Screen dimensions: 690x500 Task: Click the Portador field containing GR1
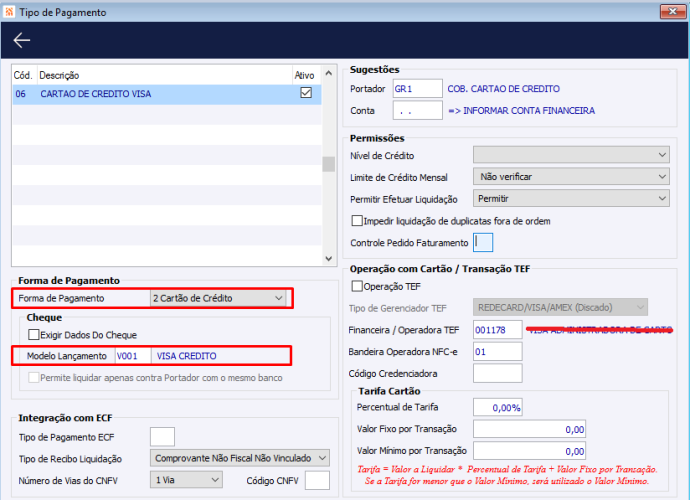tap(417, 88)
